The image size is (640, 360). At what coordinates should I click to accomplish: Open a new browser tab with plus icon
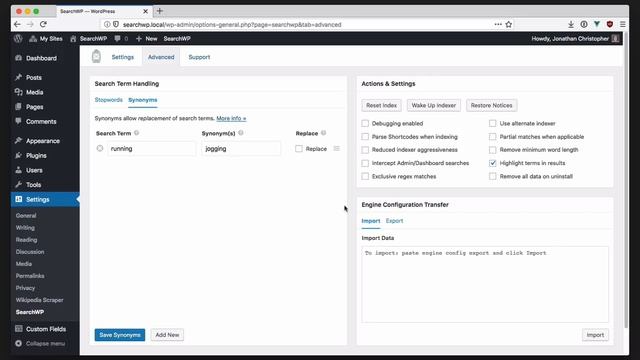point(160,11)
